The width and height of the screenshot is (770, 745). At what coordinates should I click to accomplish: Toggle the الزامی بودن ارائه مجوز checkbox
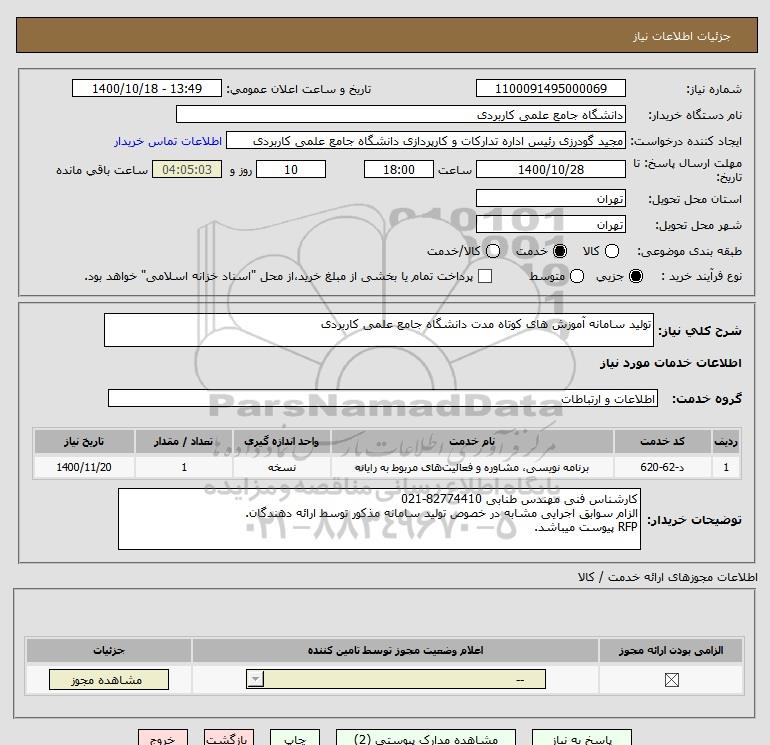[x=671, y=680]
